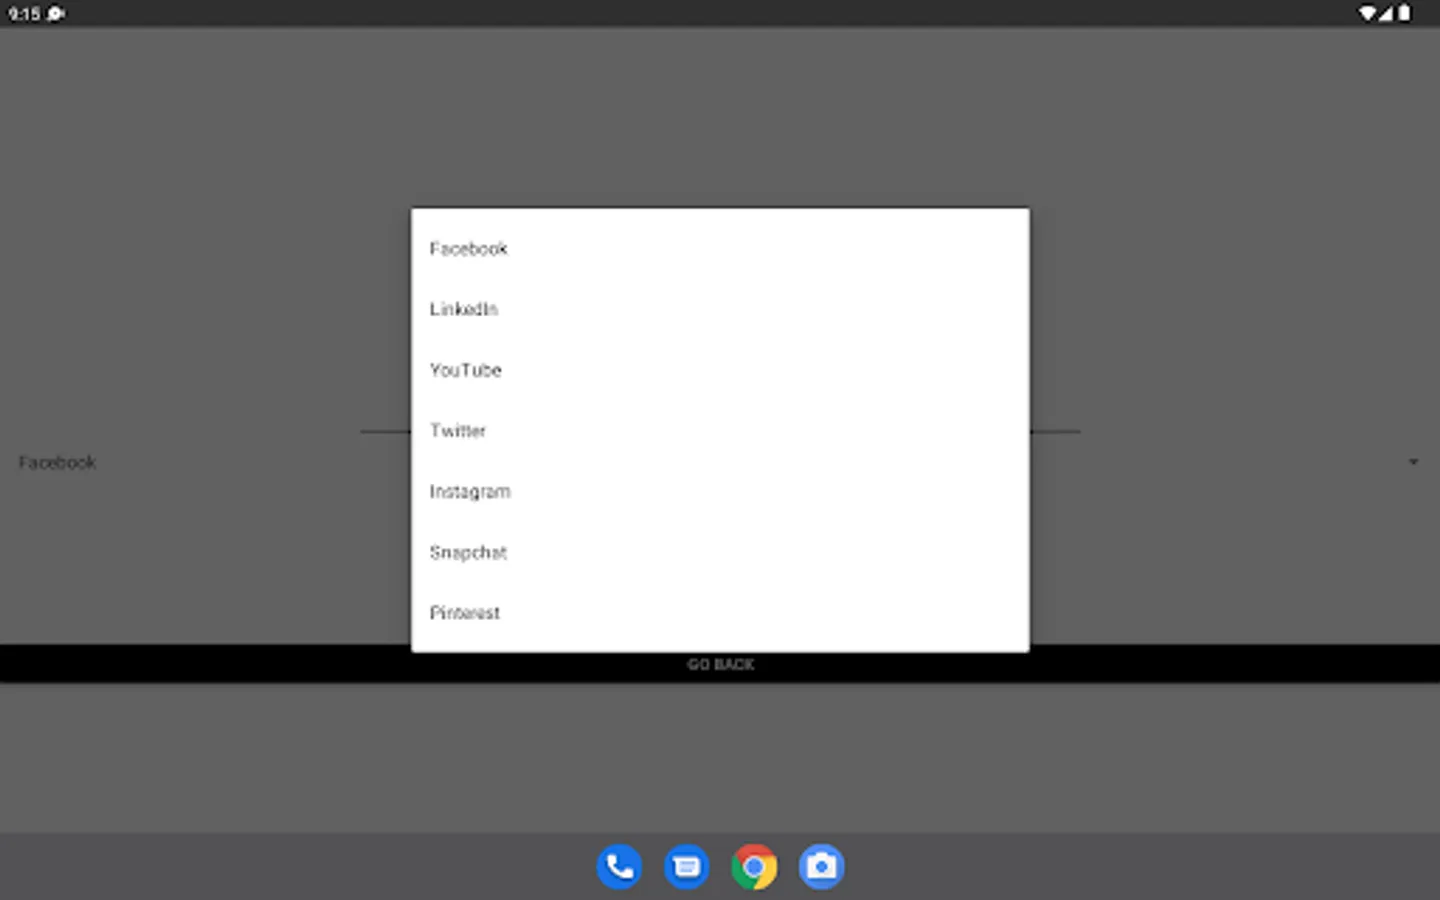Open the Phone app in the dock

pos(619,867)
